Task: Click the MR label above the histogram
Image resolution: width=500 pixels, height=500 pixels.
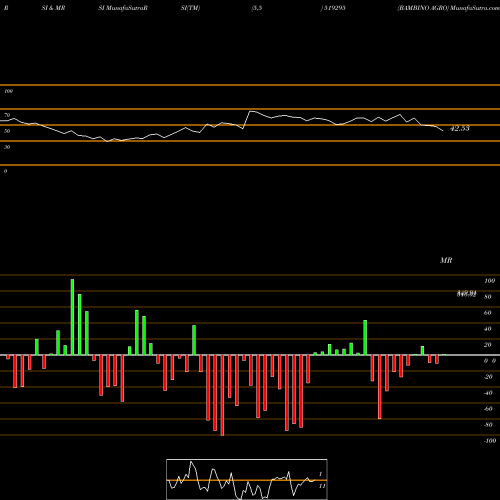Action: 446,260
